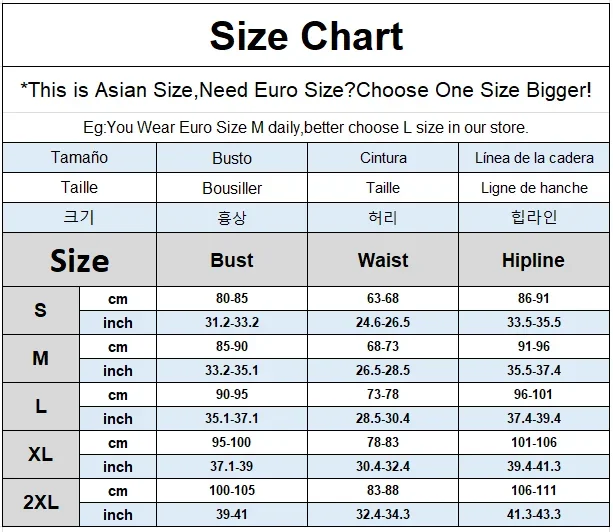Select the S size row label
Image resolution: width=613 pixels, height=532 pixels.
click(x=41, y=310)
